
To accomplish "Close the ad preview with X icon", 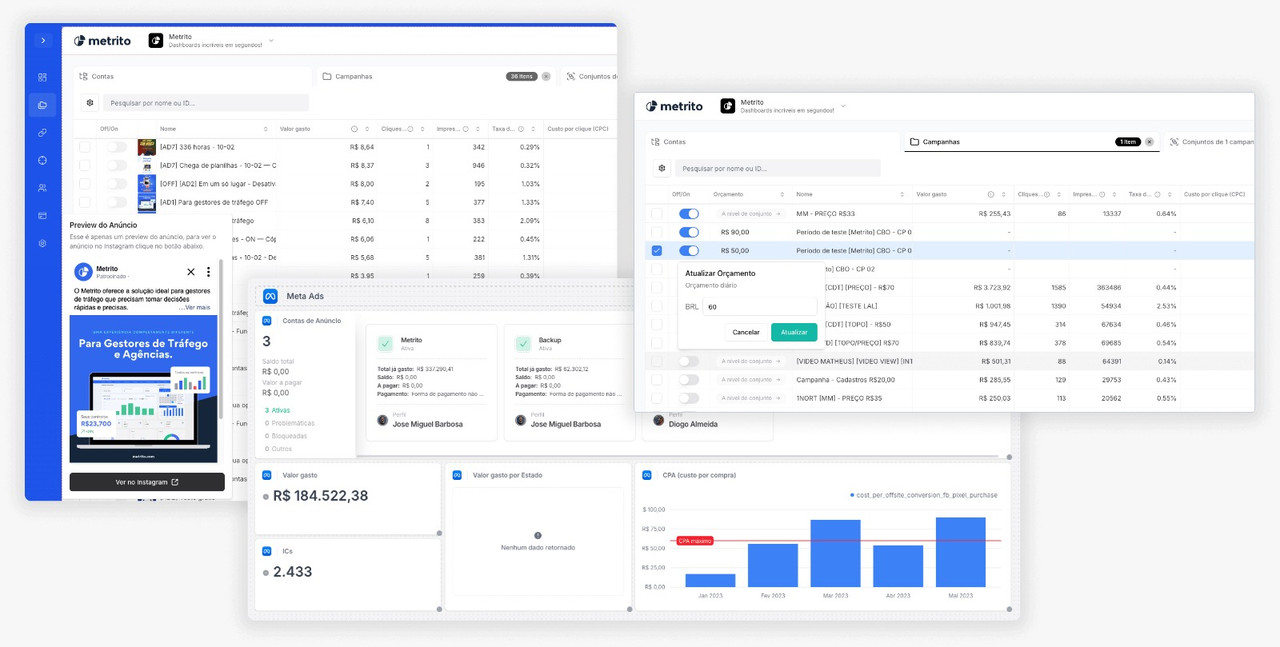I will click(x=191, y=272).
